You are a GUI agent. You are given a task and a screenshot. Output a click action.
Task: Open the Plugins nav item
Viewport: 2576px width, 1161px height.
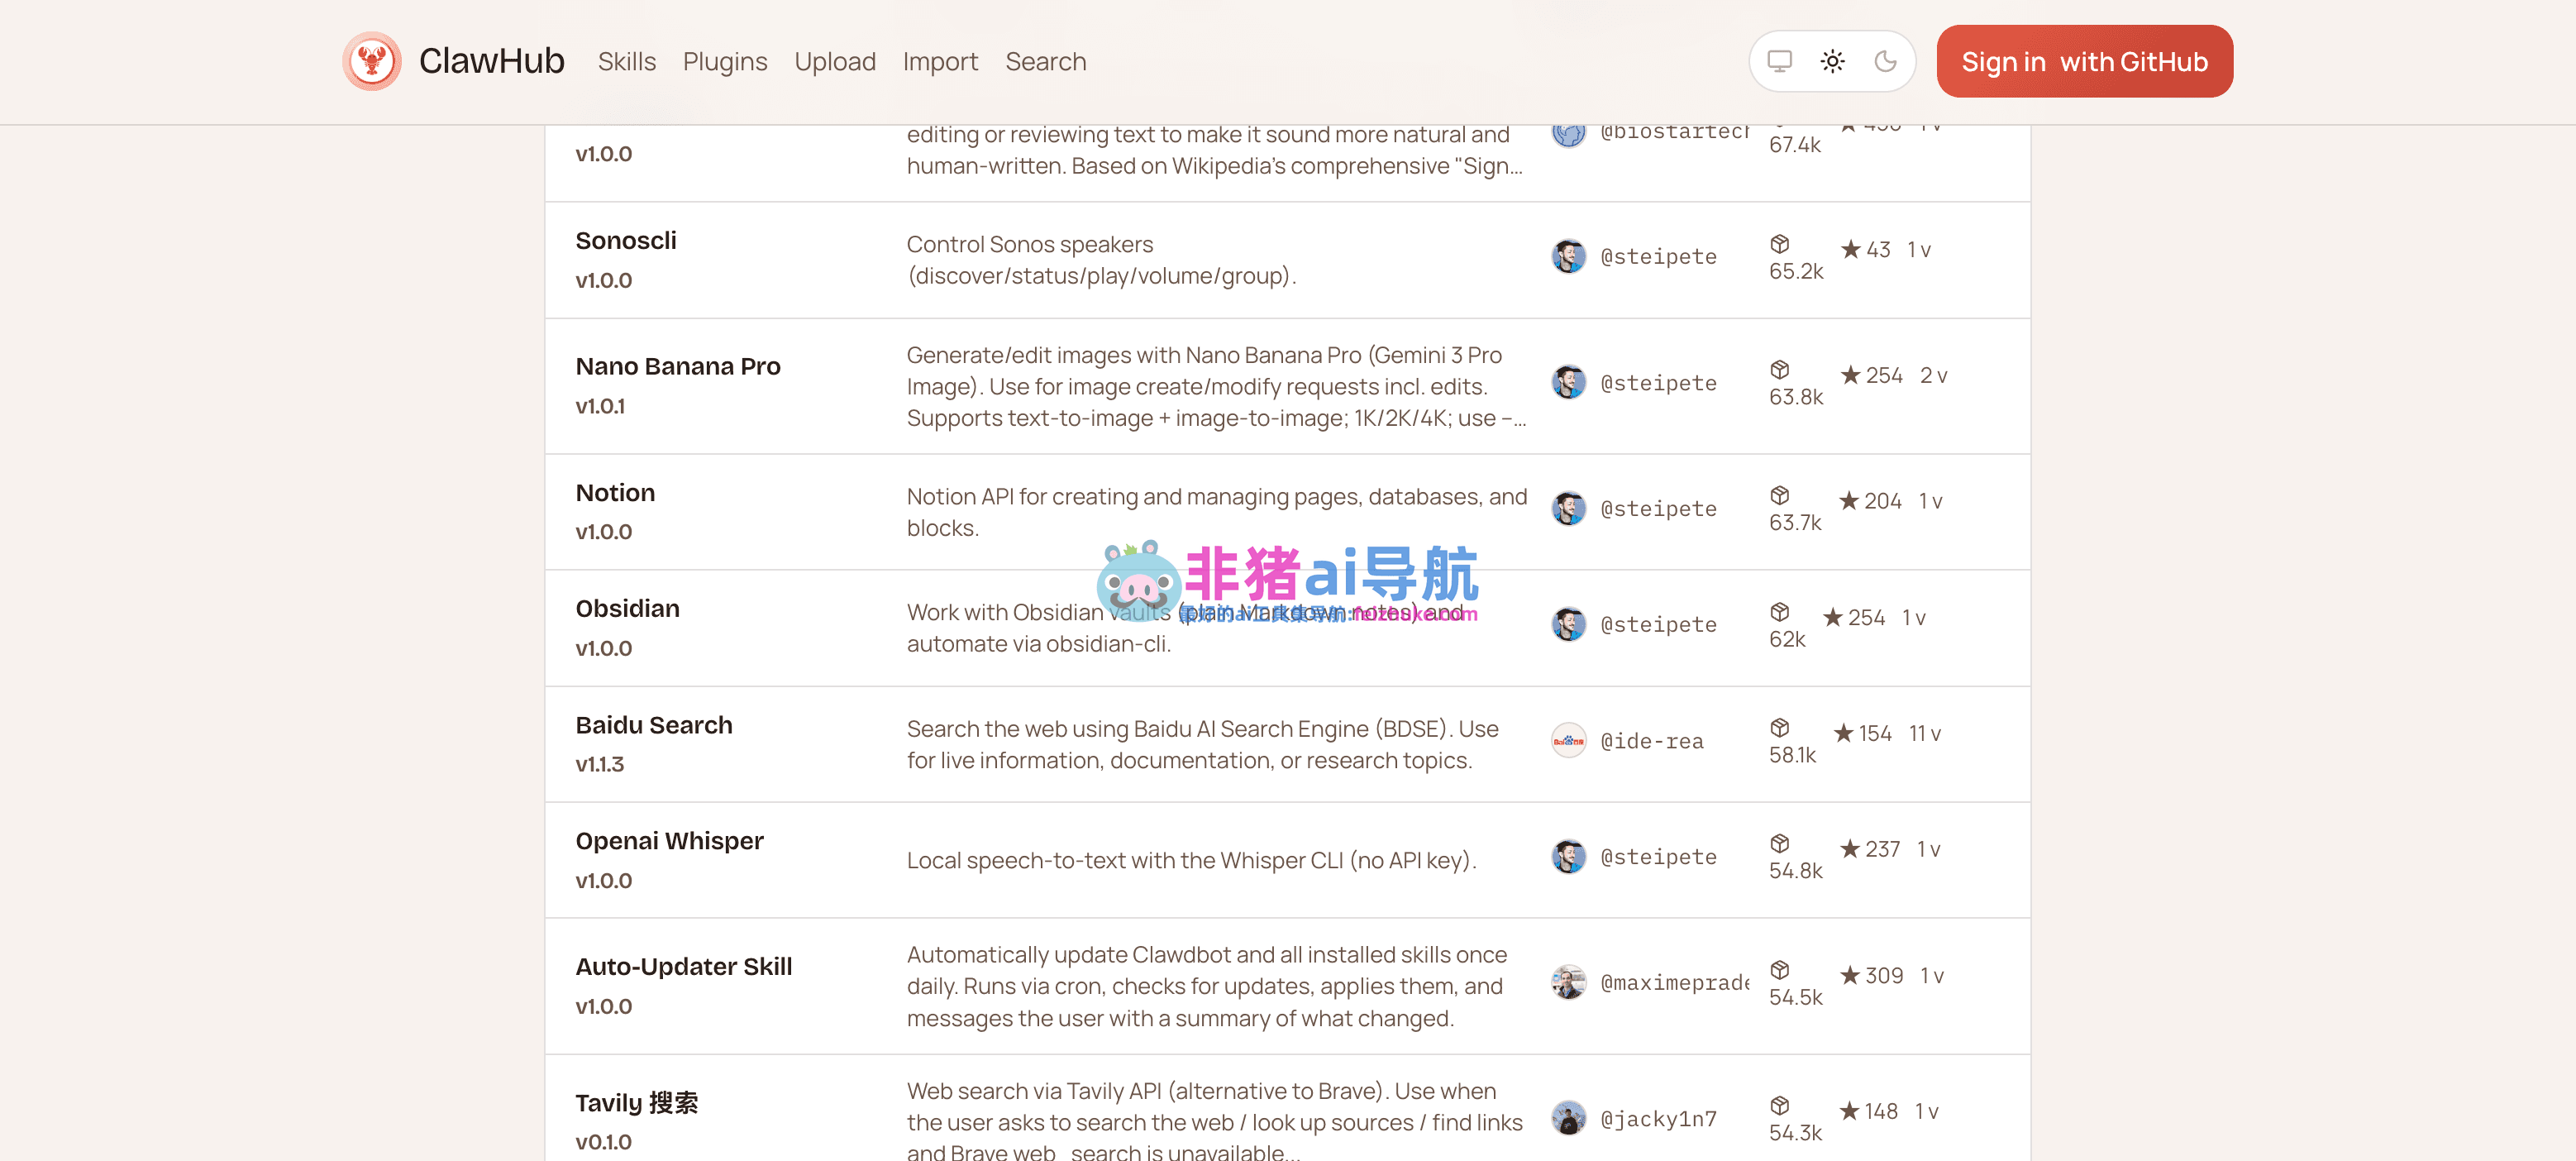[x=725, y=61]
